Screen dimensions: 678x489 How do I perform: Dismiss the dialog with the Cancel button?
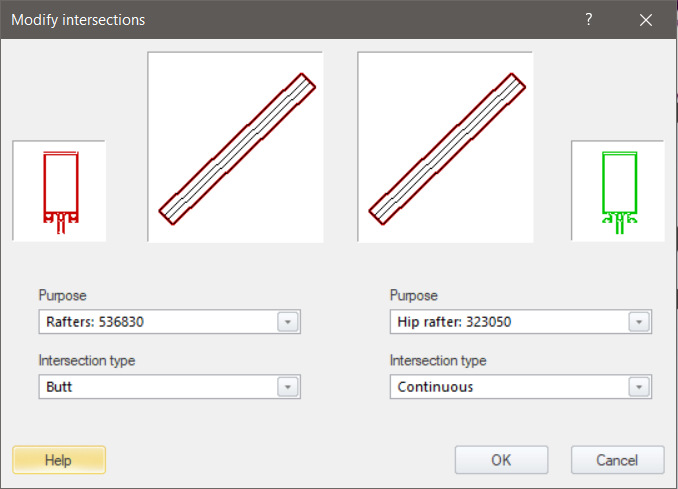coord(618,460)
